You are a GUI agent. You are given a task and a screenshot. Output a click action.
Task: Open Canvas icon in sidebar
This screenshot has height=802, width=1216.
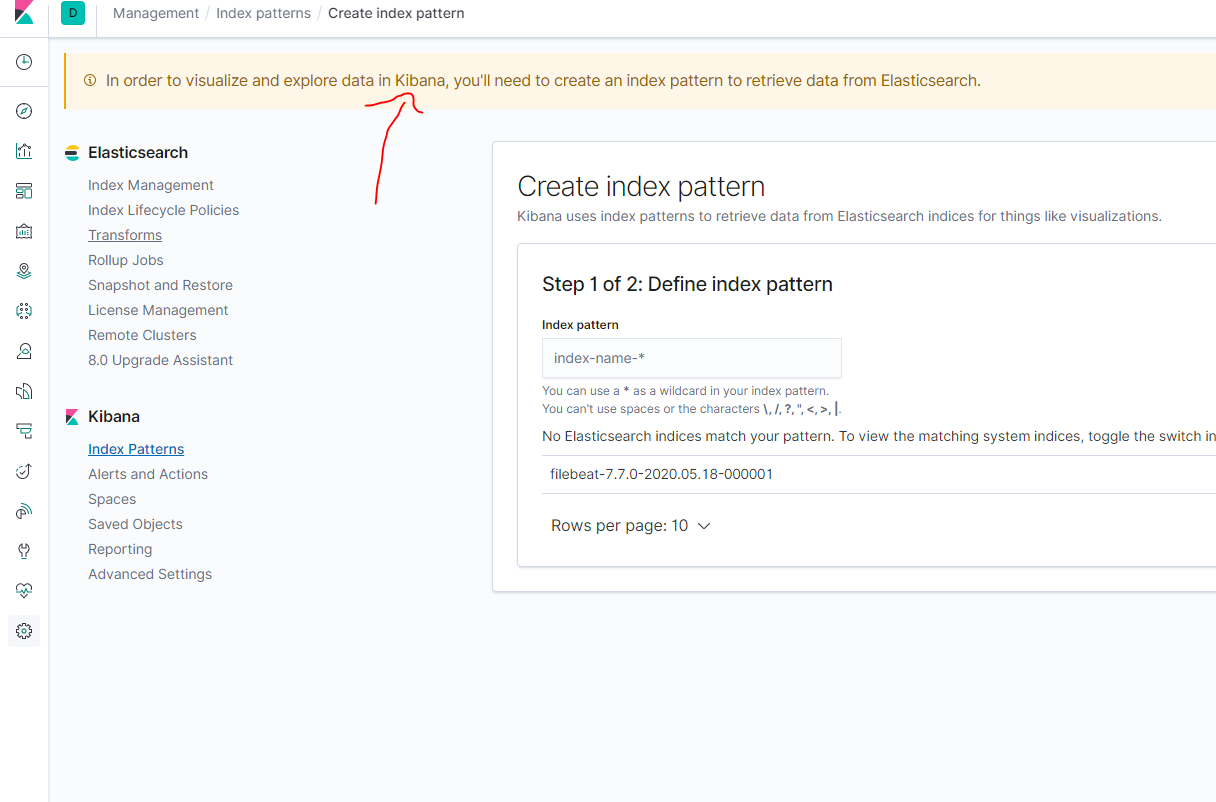coord(24,231)
